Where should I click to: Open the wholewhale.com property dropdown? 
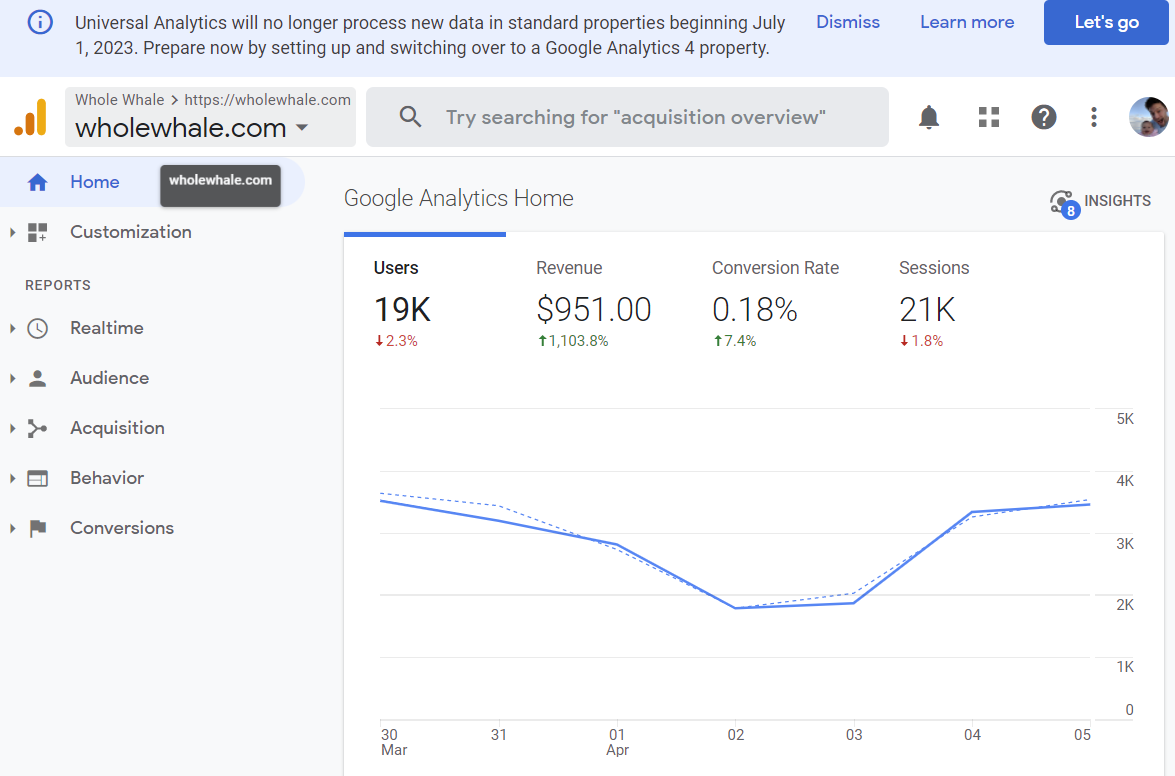(x=211, y=117)
